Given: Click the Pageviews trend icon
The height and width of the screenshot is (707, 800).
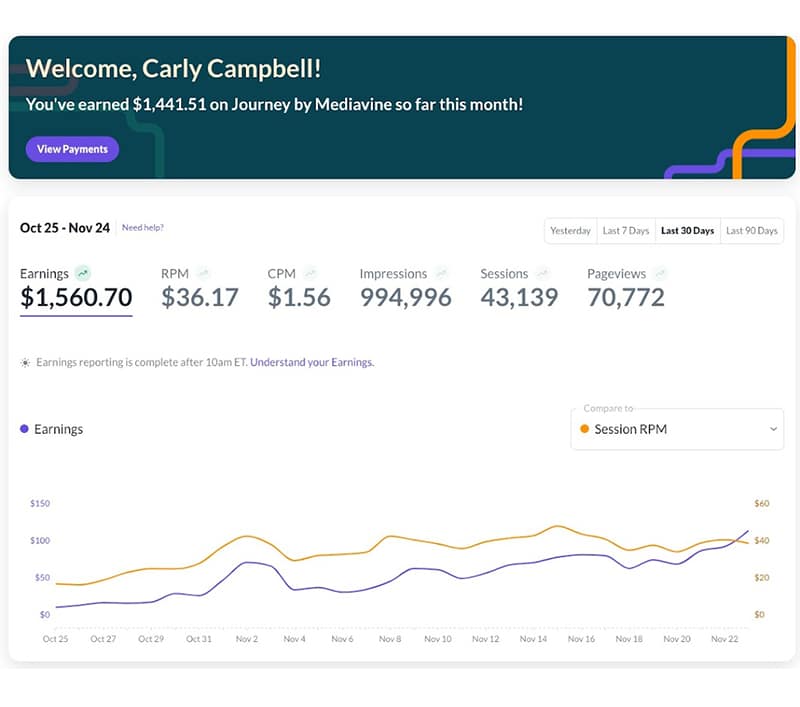Looking at the screenshot, I should [x=661, y=273].
